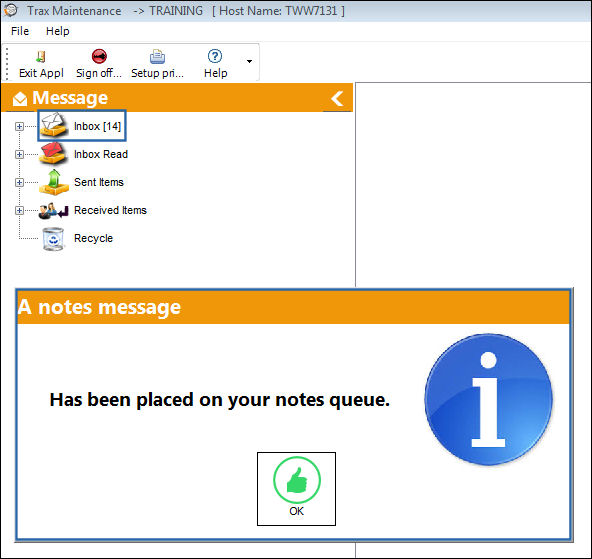Click the Exit Appl door icon
Image resolution: width=592 pixels, height=559 pixels.
(x=41, y=57)
